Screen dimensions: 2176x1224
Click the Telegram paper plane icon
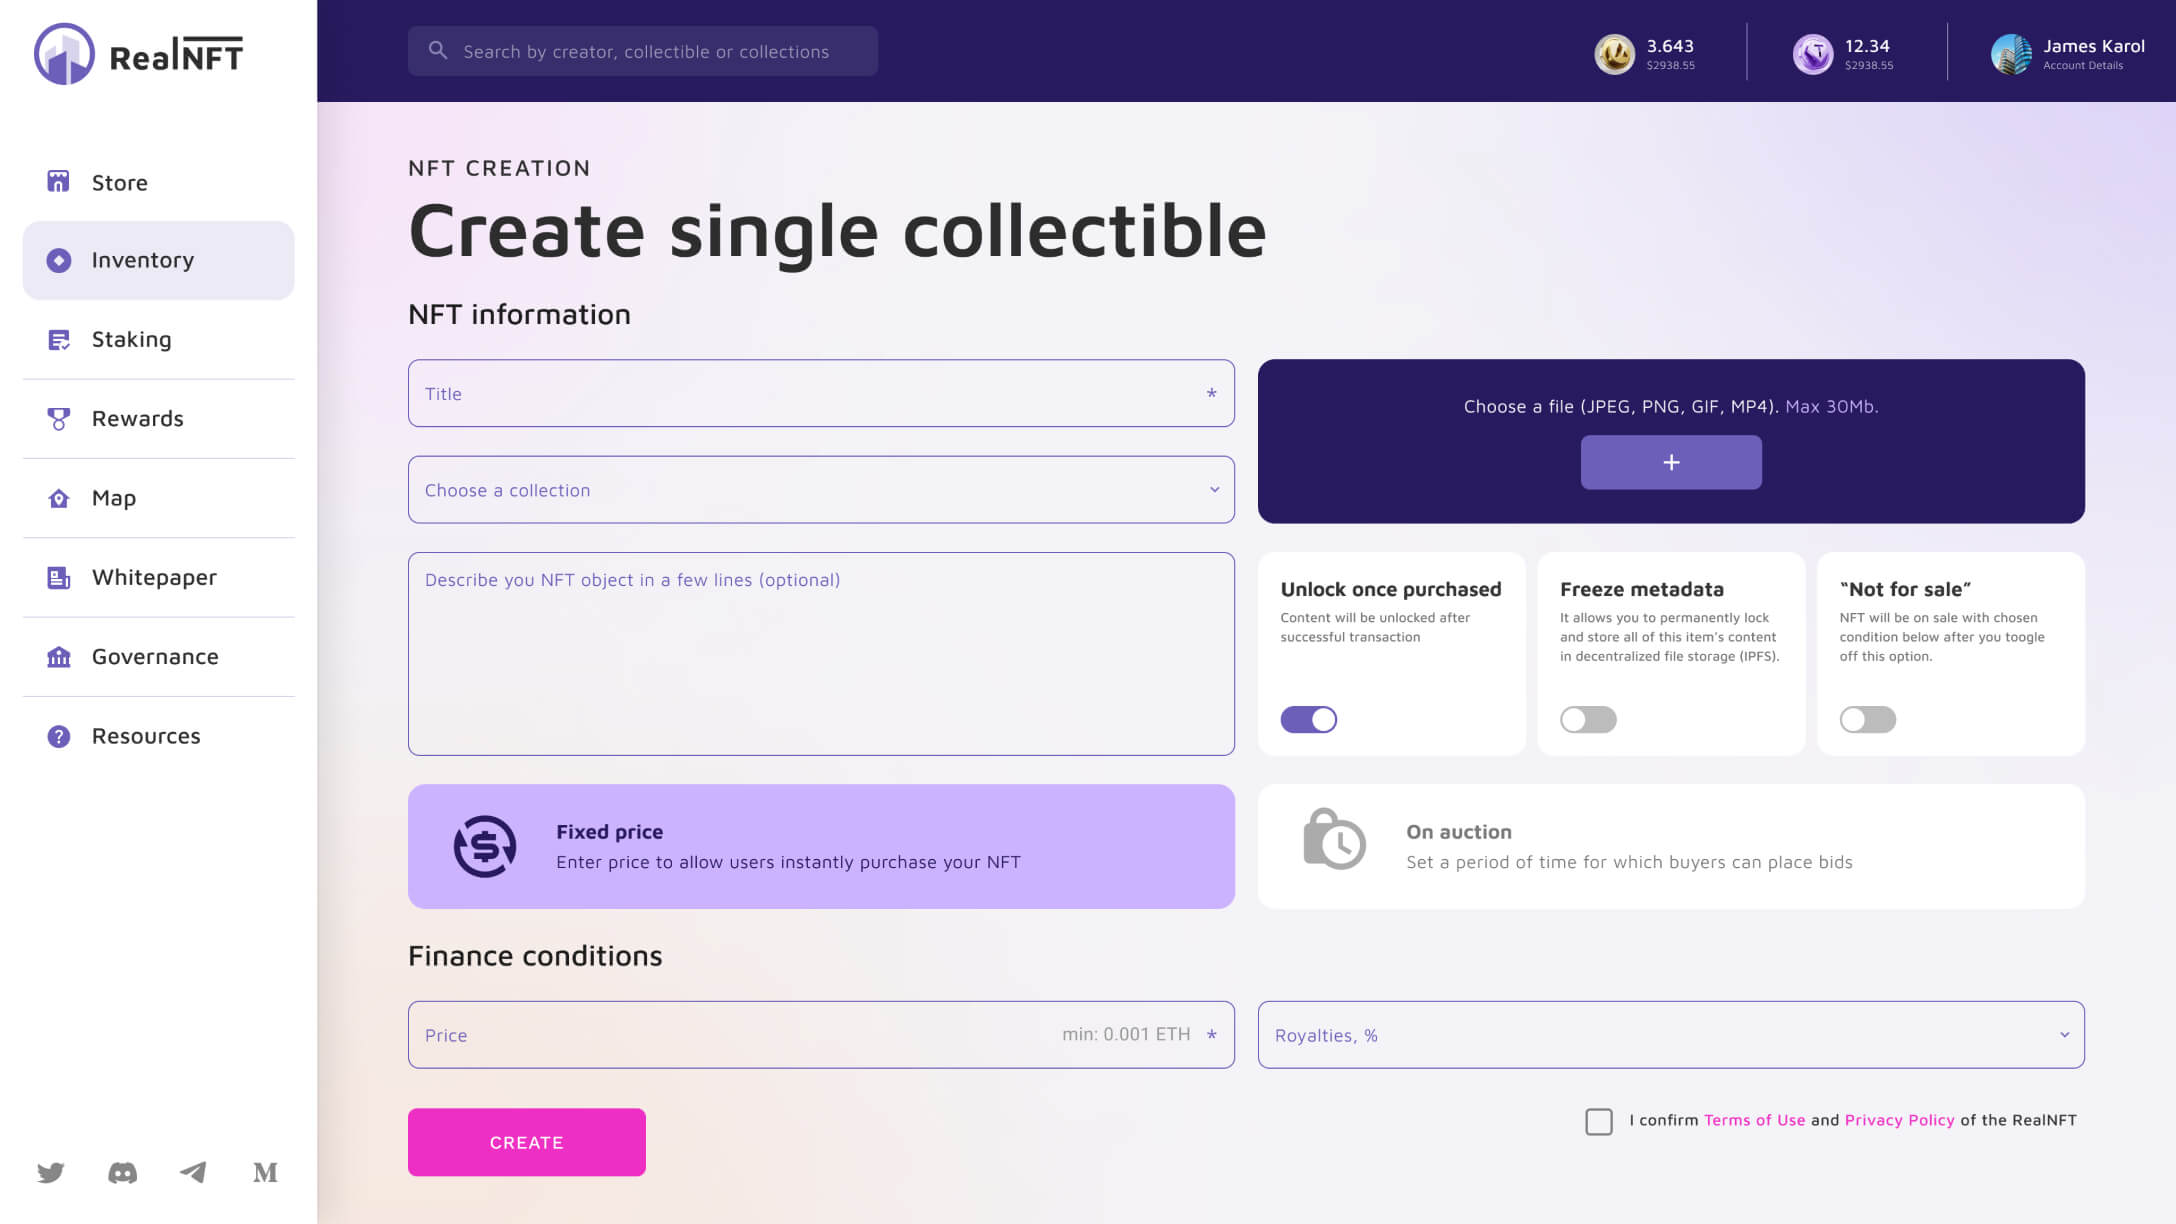pos(193,1172)
